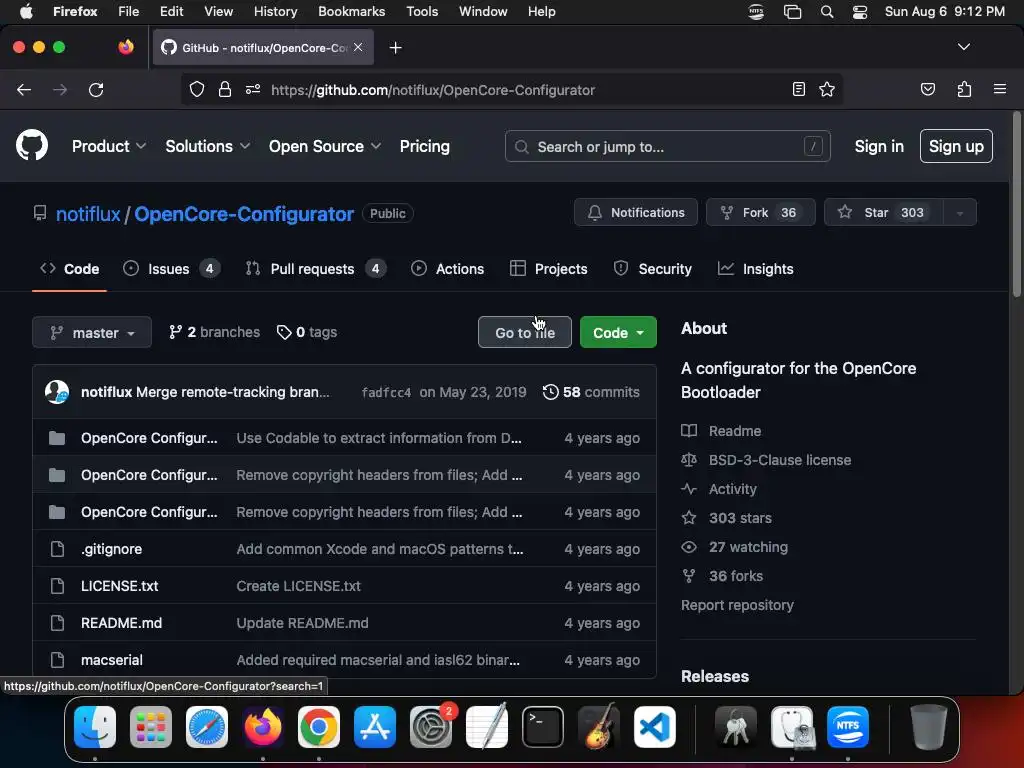Open the Bookmarks menu in menu bar
The width and height of the screenshot is (1024, 768).
point(351,12)
